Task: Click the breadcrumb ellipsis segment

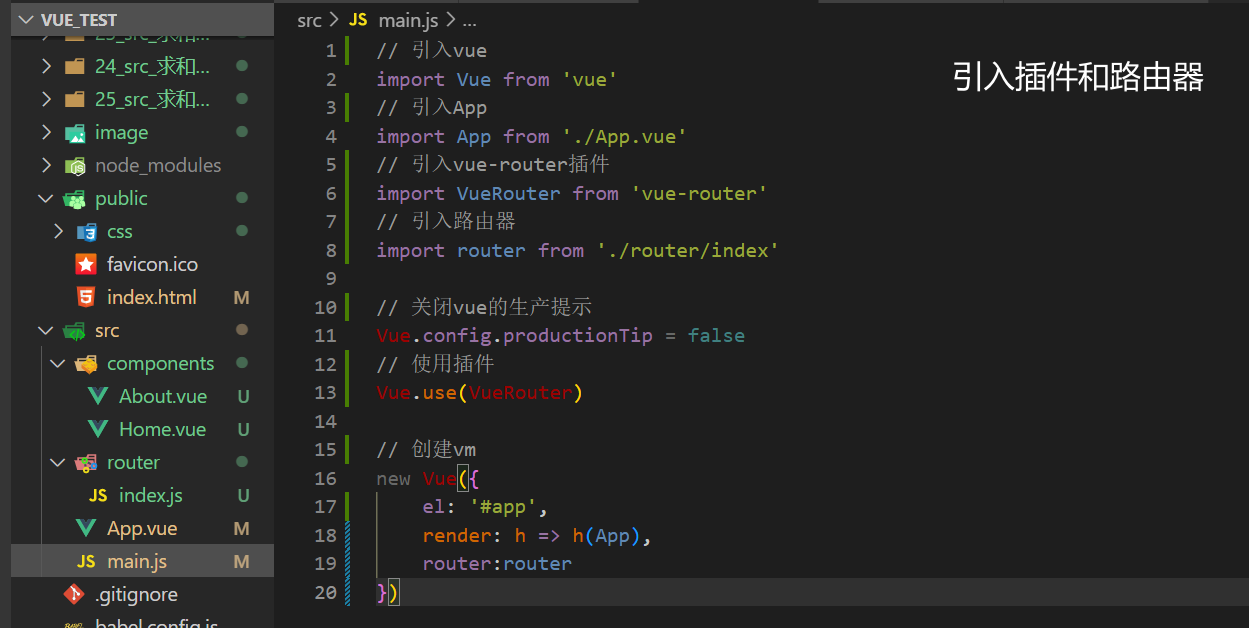Action: tap(469, 20)
